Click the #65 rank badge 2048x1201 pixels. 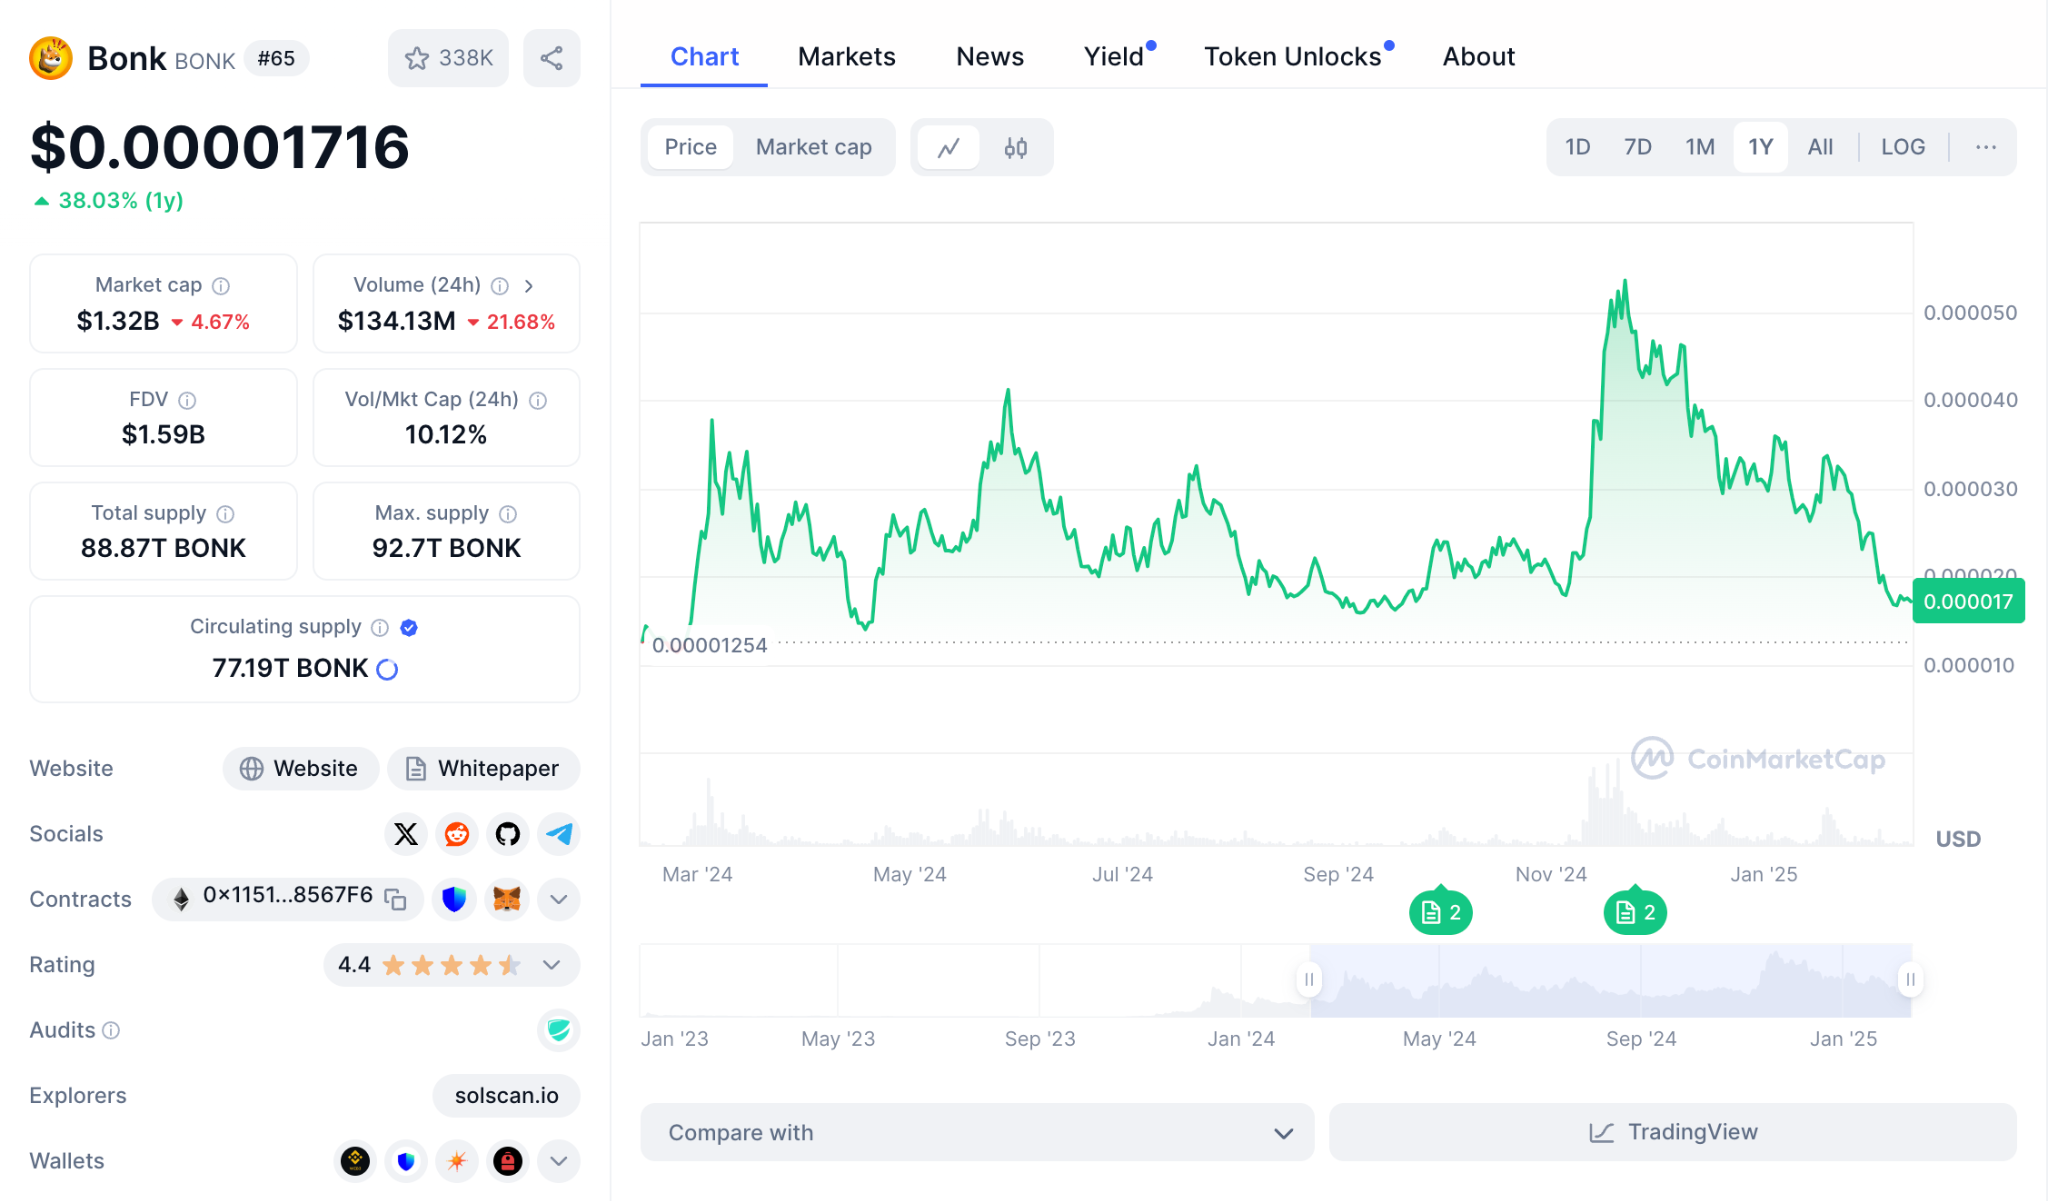point(276,59)
